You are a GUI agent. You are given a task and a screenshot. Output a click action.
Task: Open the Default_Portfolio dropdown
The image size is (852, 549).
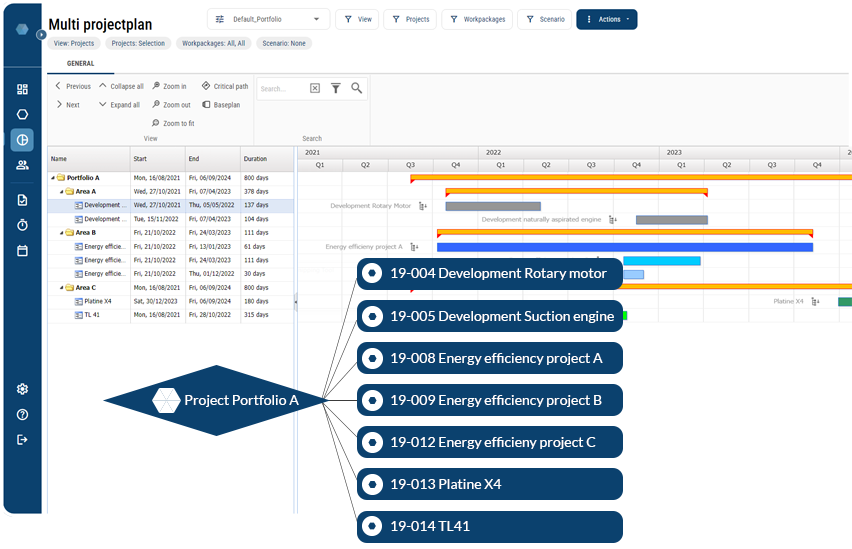click(x=268, y=19)
